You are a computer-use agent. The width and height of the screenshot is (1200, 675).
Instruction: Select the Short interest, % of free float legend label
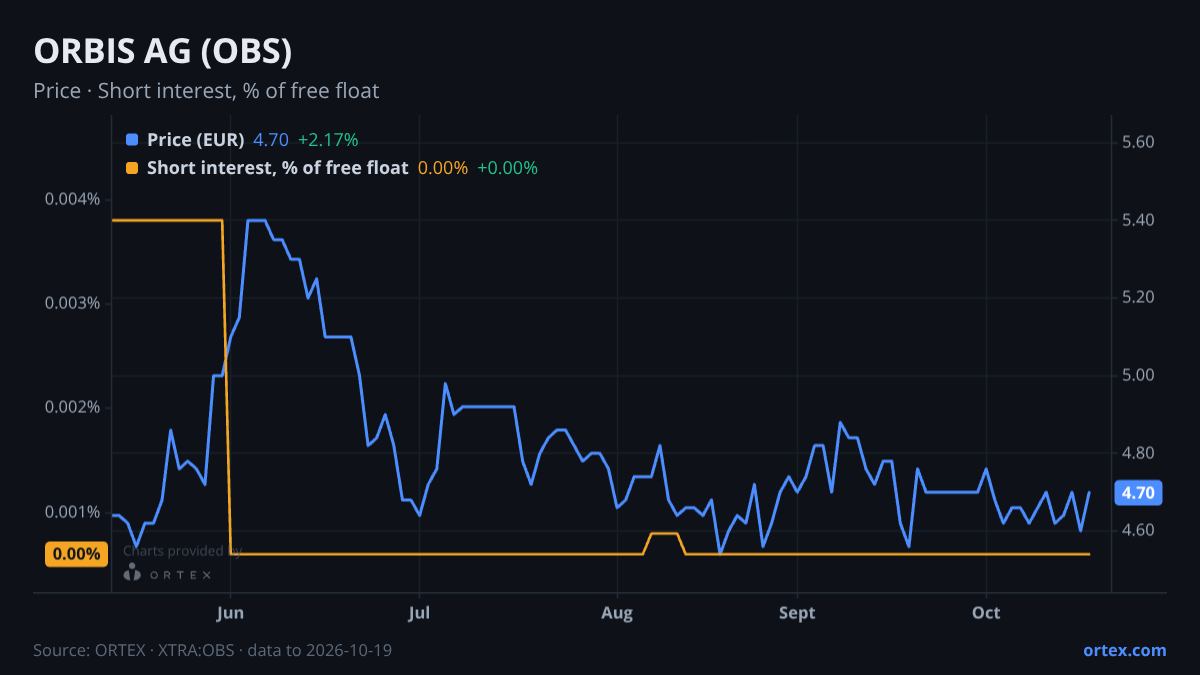pos(277,168)
